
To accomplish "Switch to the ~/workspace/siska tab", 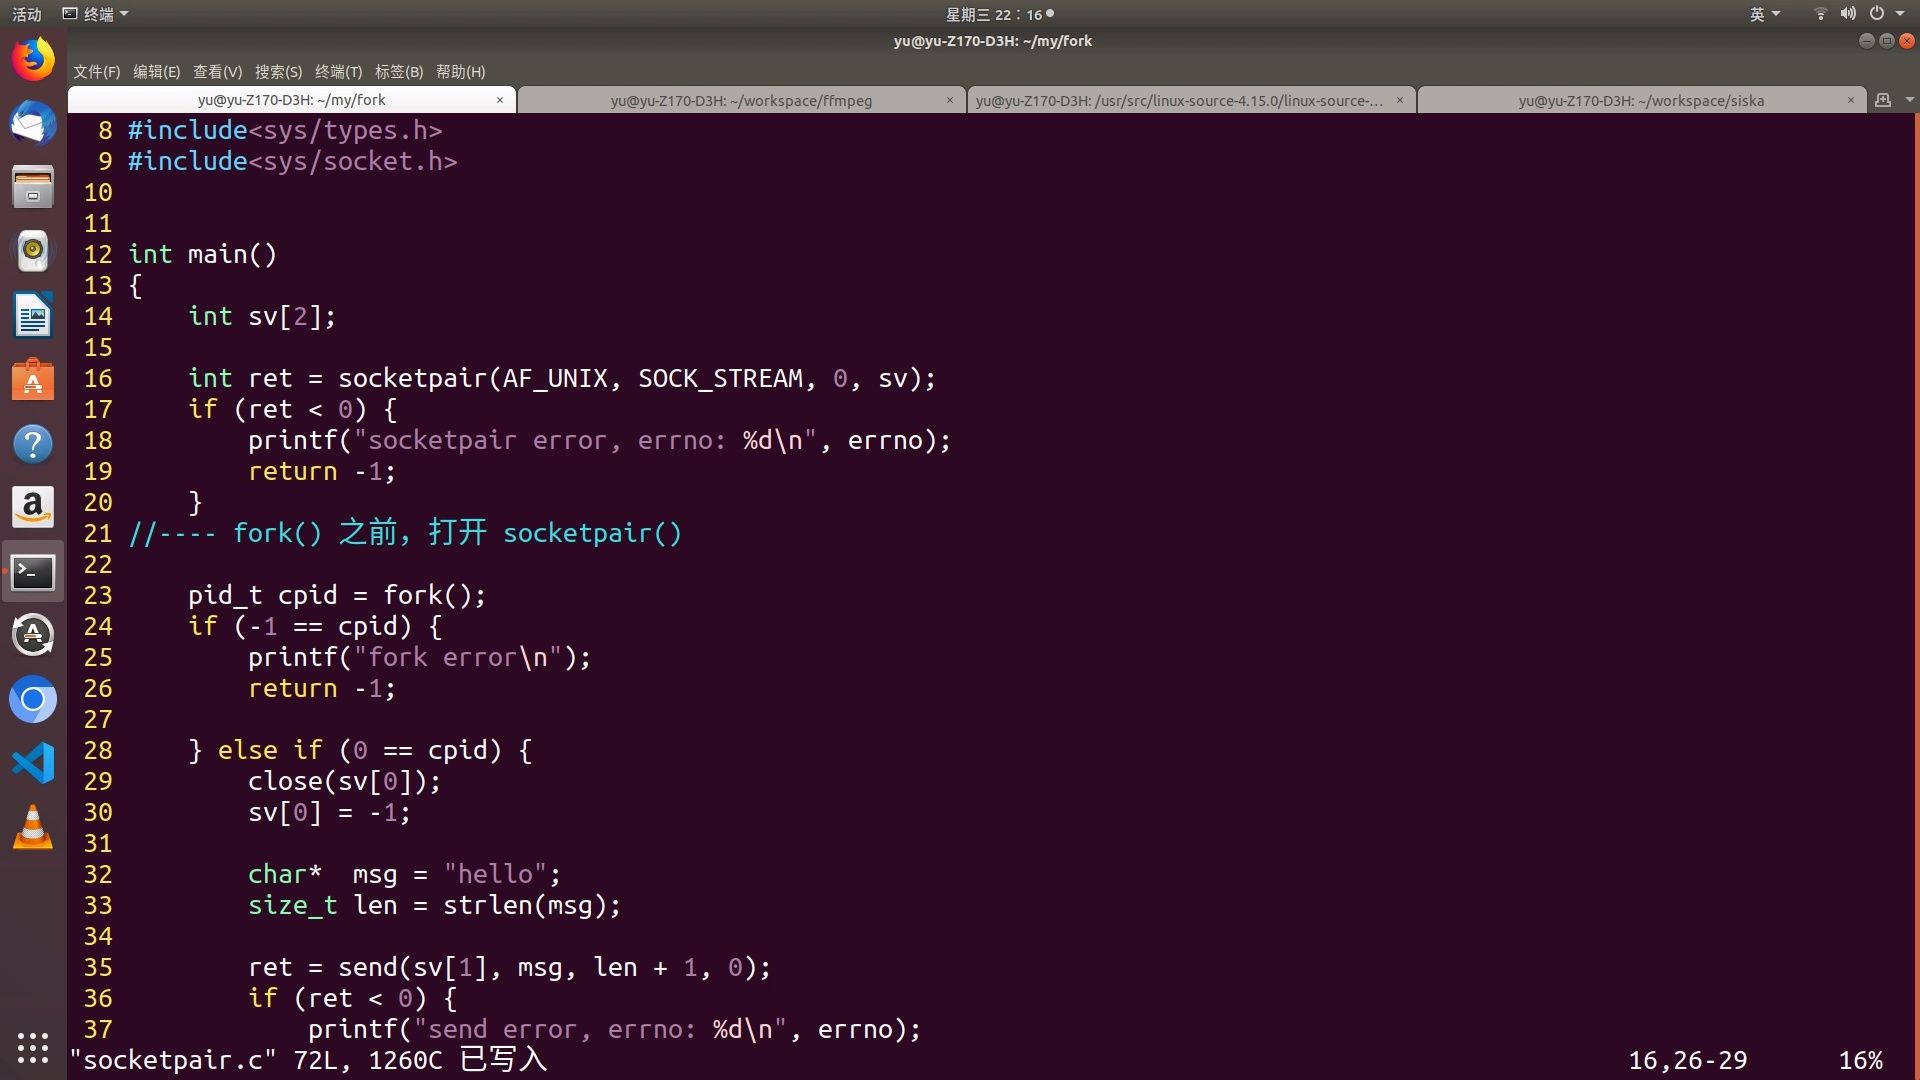I will click(1640, 100).
